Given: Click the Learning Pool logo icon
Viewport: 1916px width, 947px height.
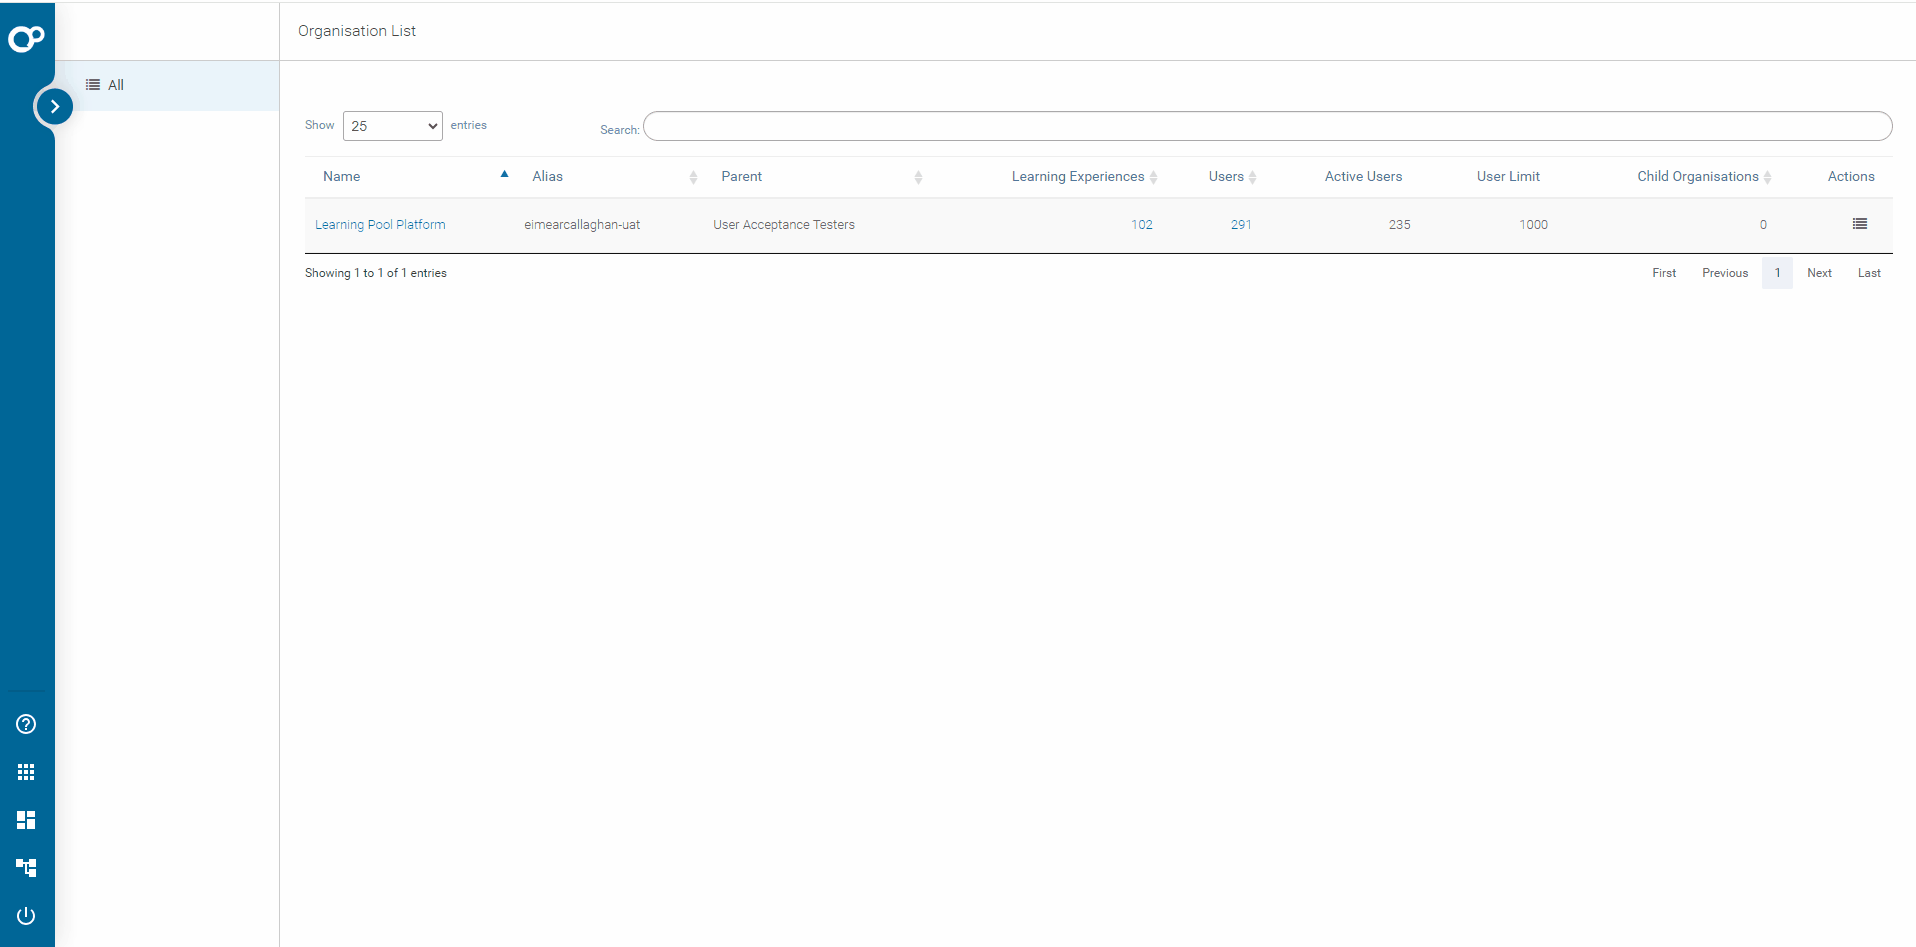Looking at the screenshot, I should tap(26, 38).
